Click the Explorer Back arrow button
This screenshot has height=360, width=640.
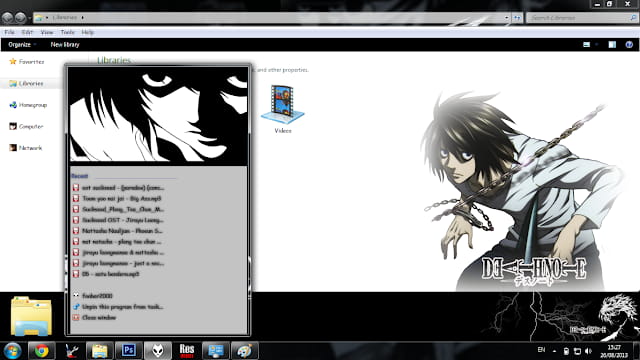click(x=7, y=18)
